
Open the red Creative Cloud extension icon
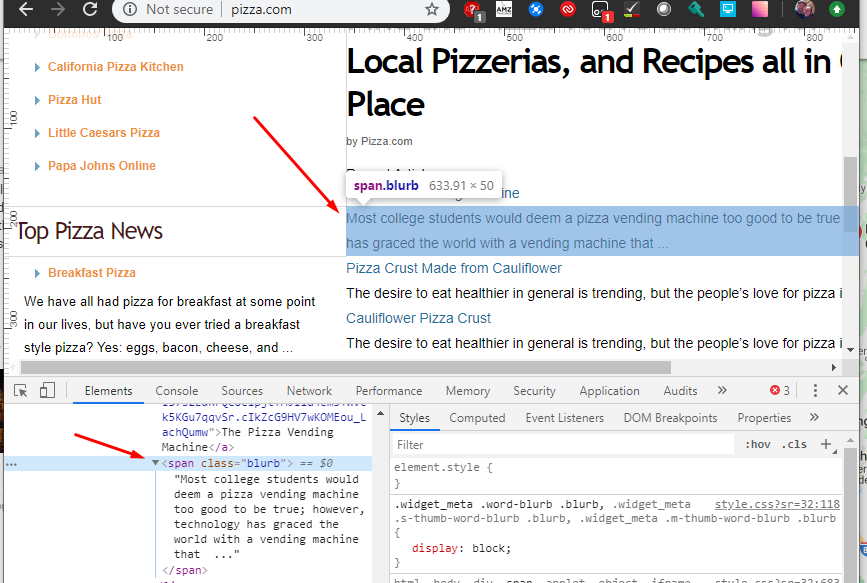click(x=568, y=9)
